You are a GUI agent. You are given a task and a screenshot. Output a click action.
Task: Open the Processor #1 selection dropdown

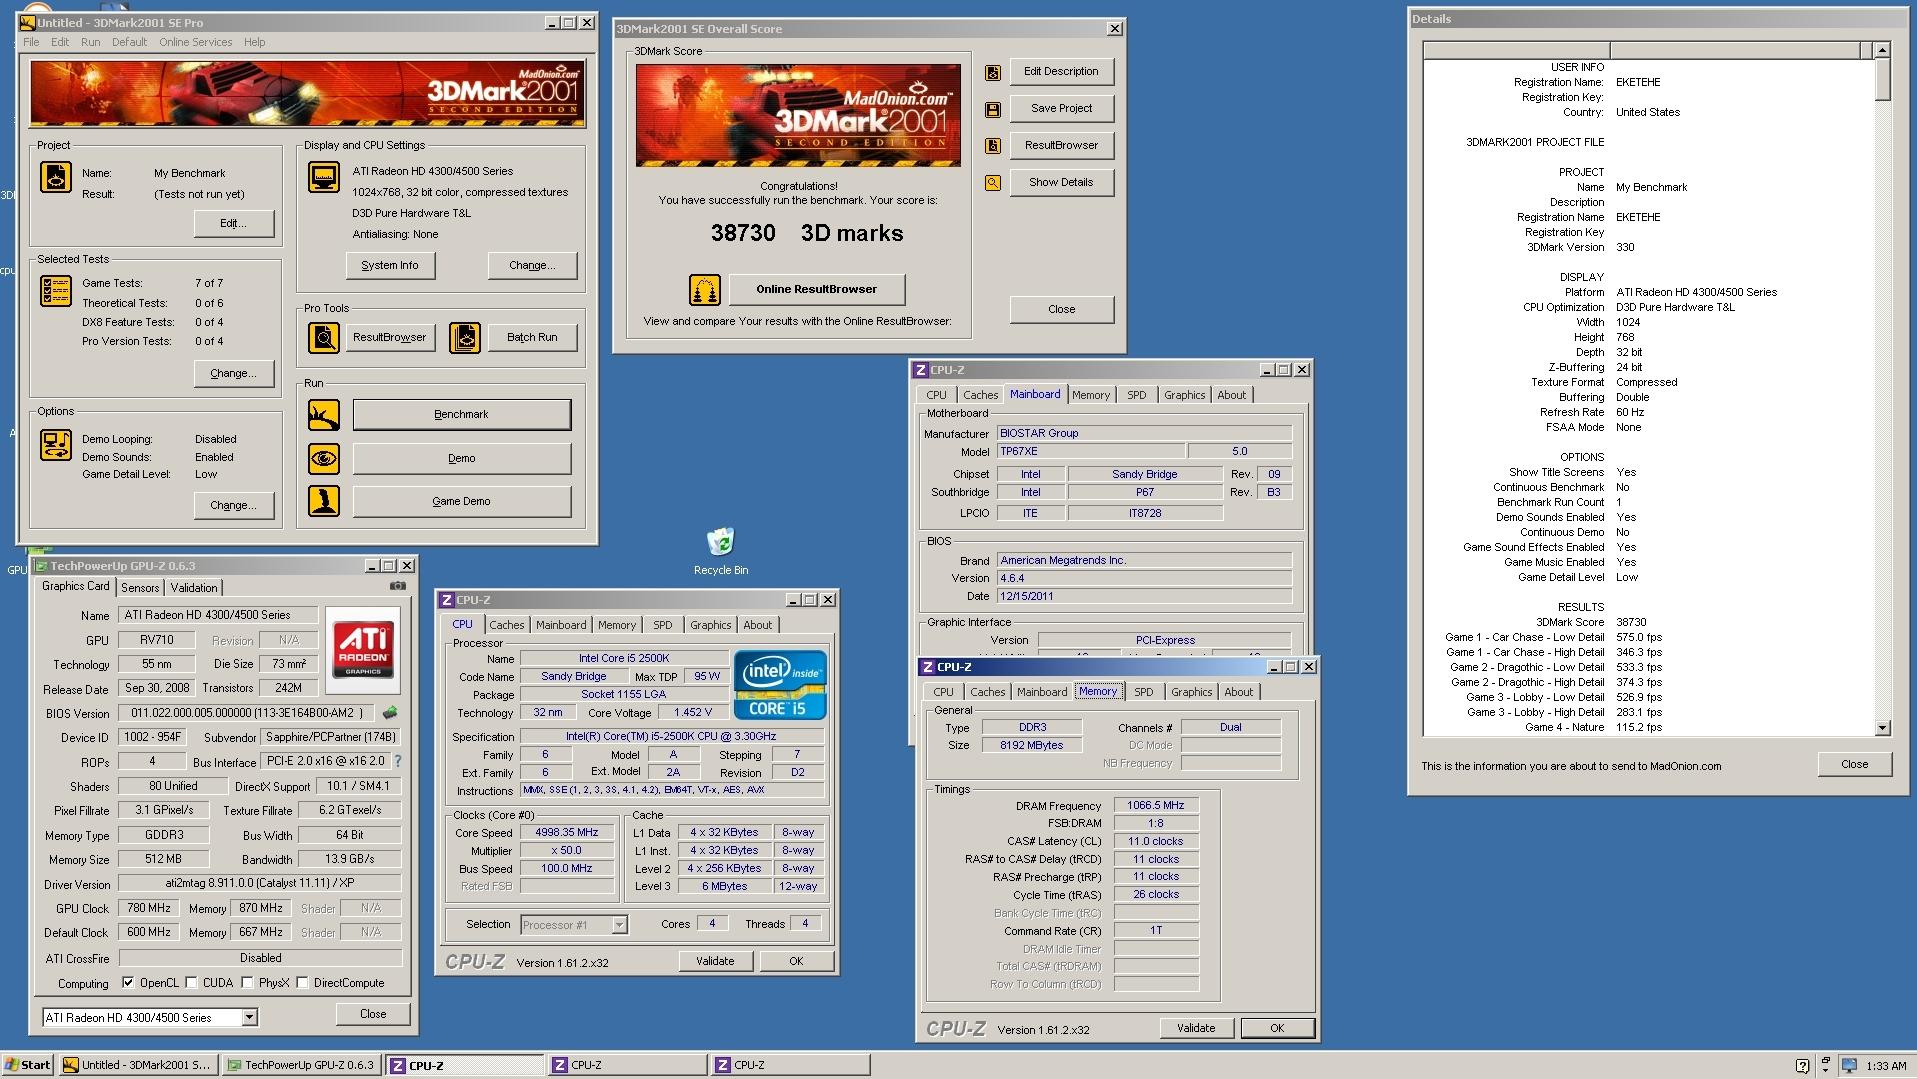(x=619, y=925)
